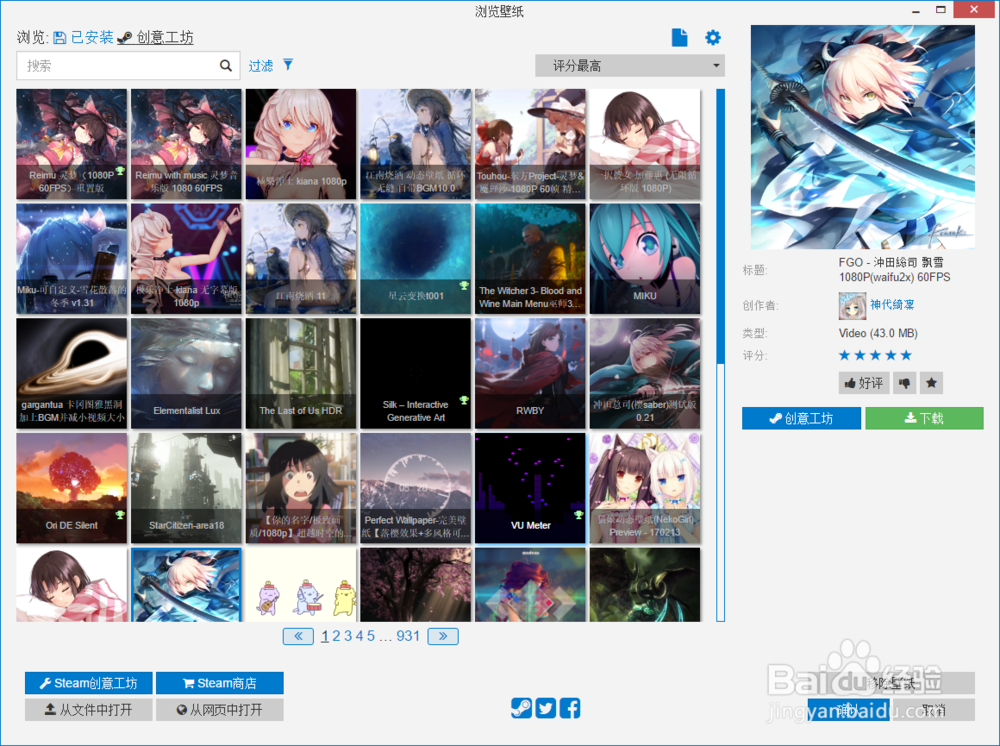
Task: Click 从文件中打开 open from file
Action: (x=89, y=710)
